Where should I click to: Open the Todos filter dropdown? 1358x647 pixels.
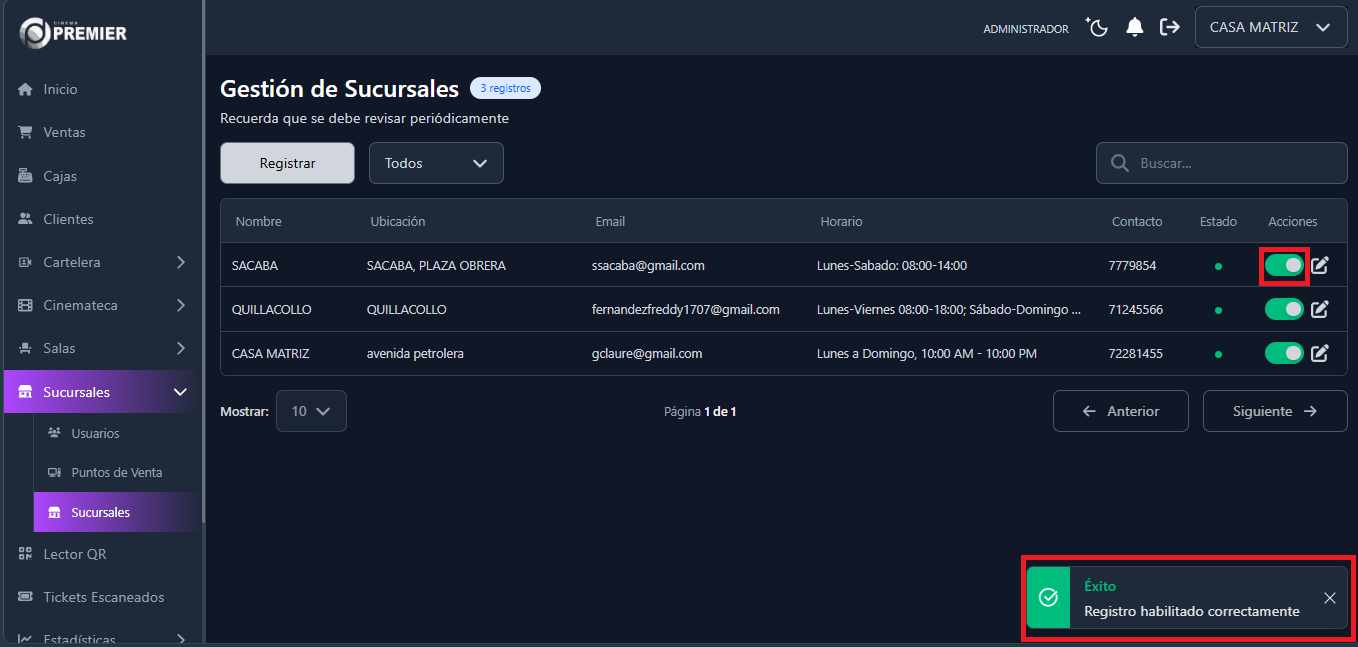pos(436,163)
